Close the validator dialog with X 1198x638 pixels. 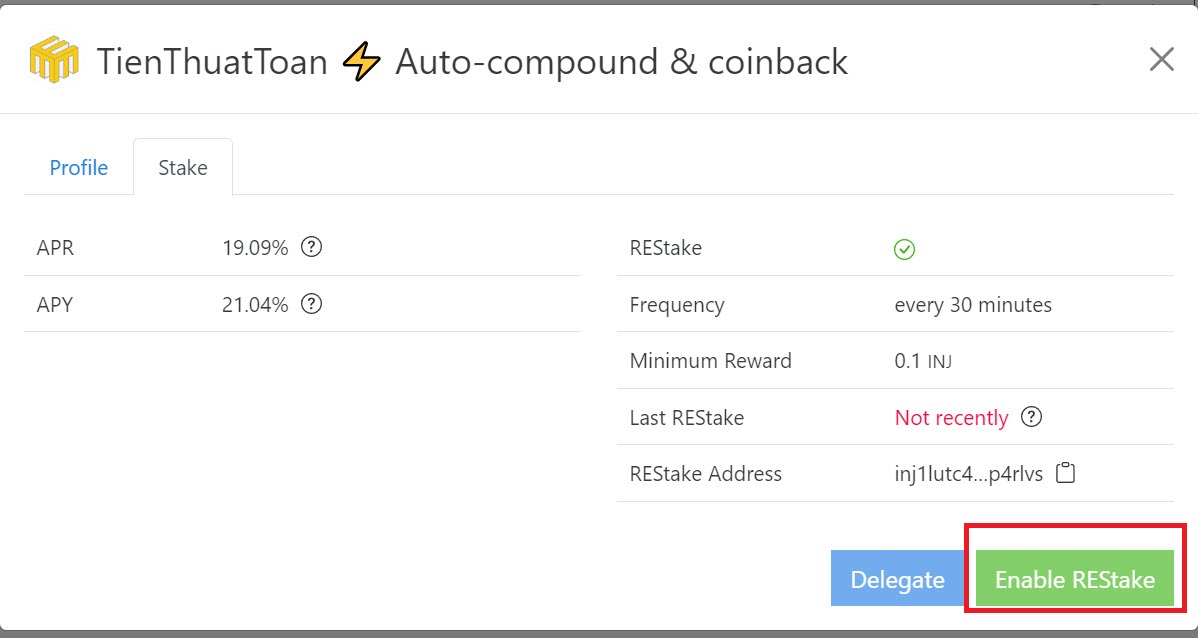[x=1161, y=60]
